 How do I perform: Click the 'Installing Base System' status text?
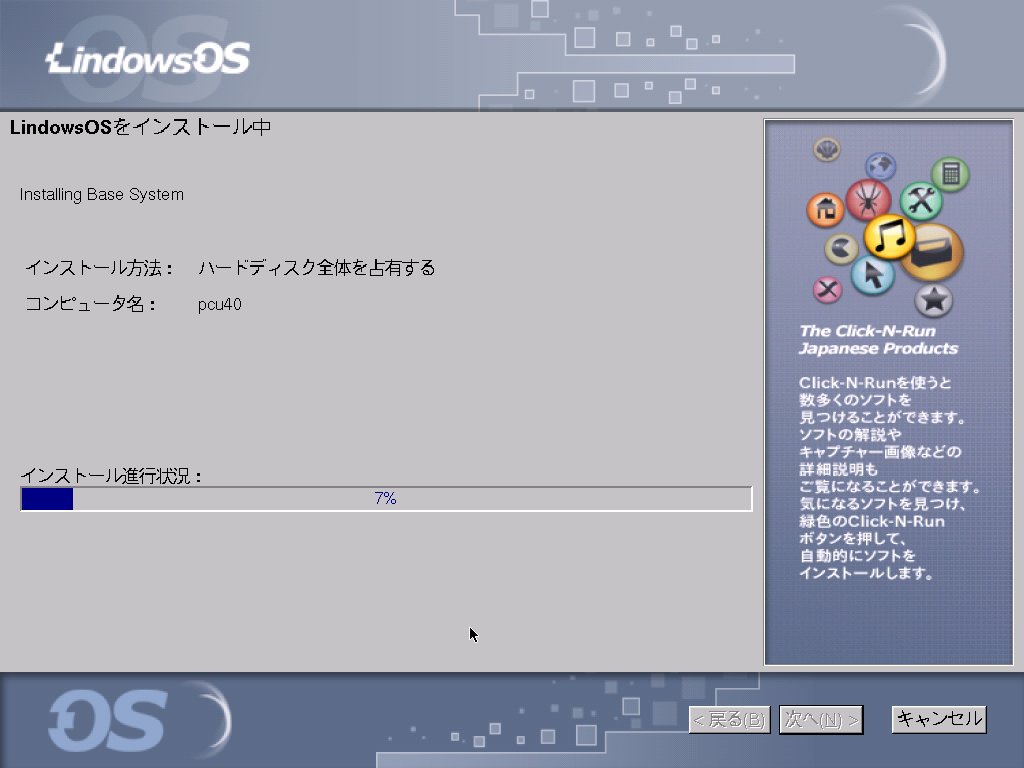pyautogui.click(x=101, y=195)
